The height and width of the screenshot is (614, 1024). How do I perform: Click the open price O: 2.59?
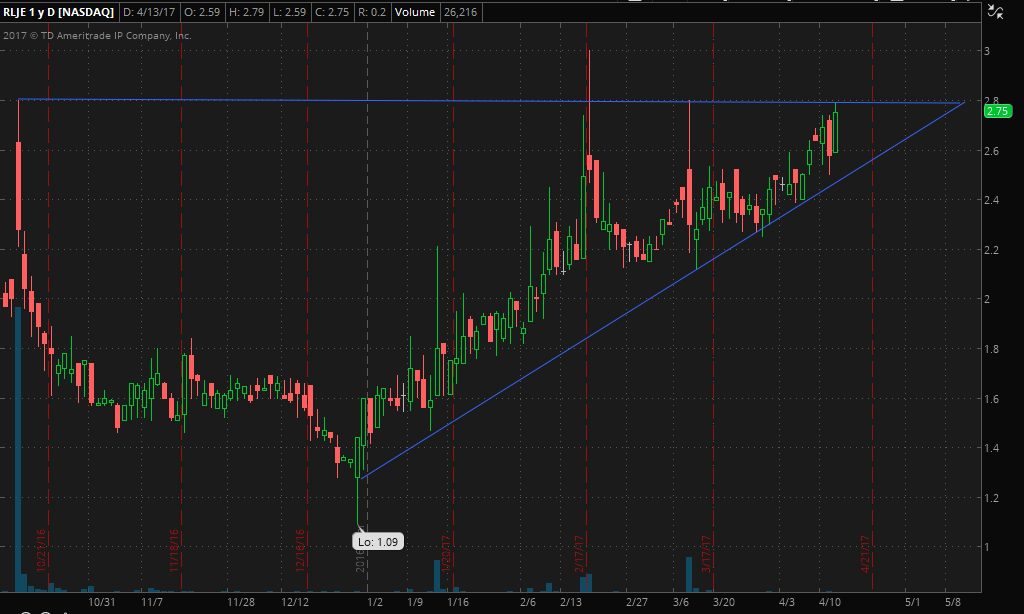pos(202,12)
